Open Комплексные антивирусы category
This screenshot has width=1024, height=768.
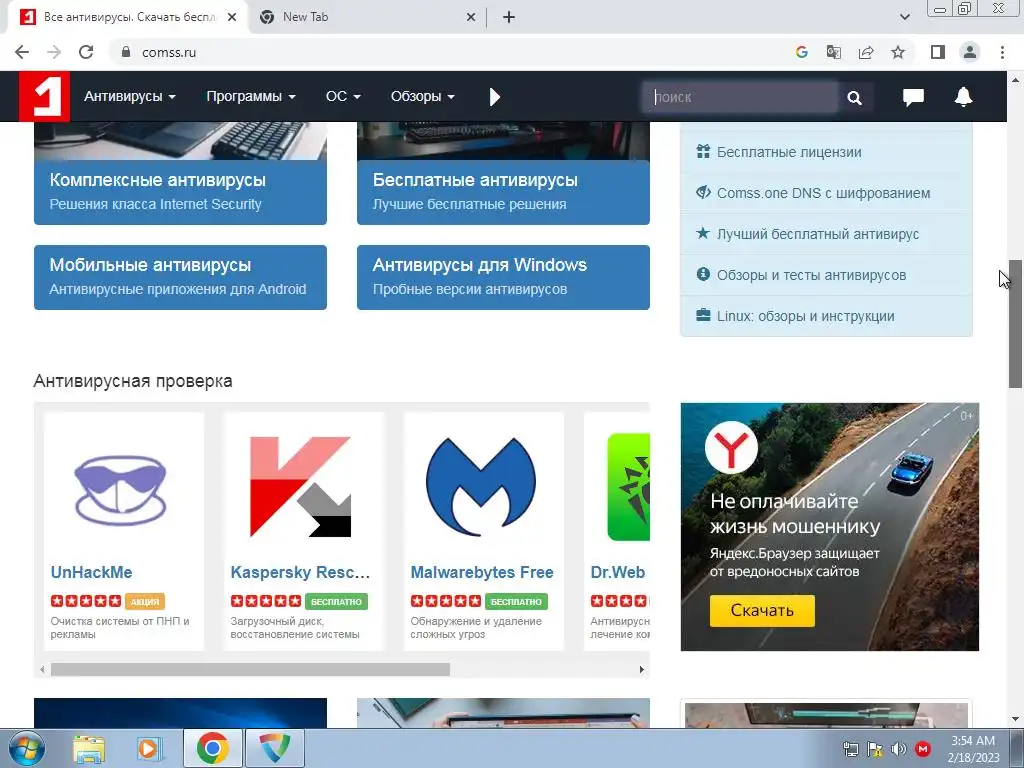tap(180, 191)
